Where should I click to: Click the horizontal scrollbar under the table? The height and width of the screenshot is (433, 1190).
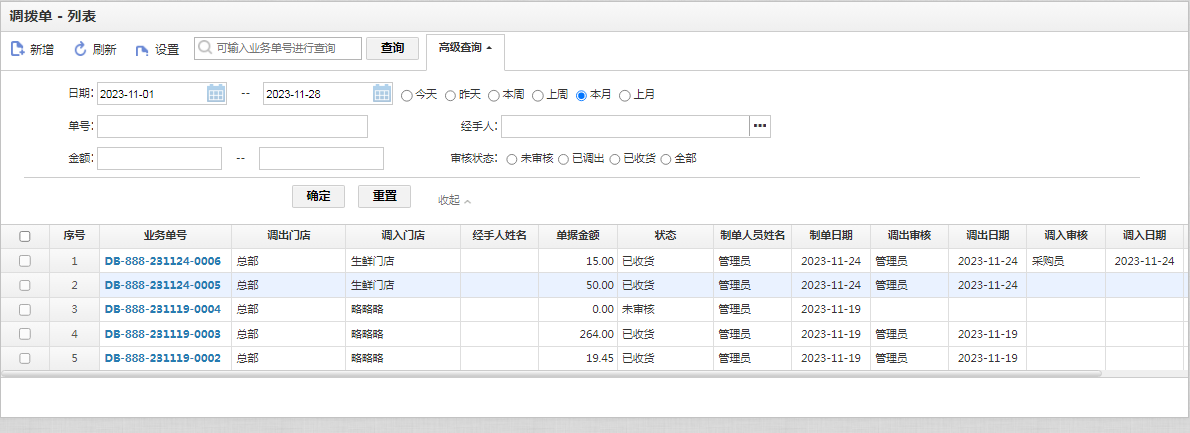[552, 374]
